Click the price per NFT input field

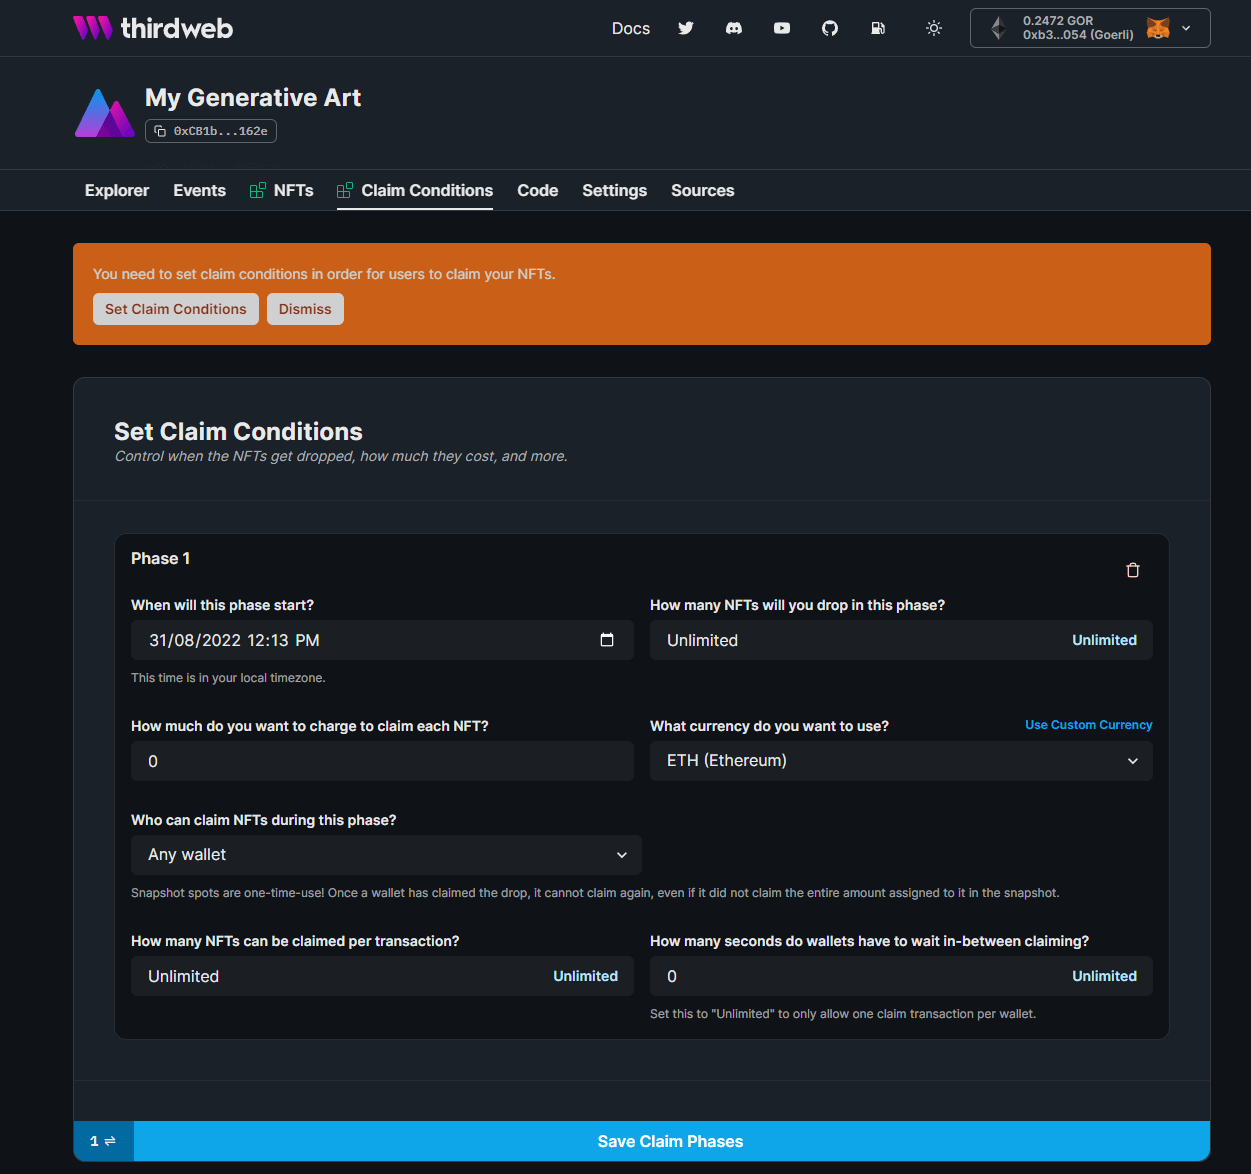(x=382, y=761)
